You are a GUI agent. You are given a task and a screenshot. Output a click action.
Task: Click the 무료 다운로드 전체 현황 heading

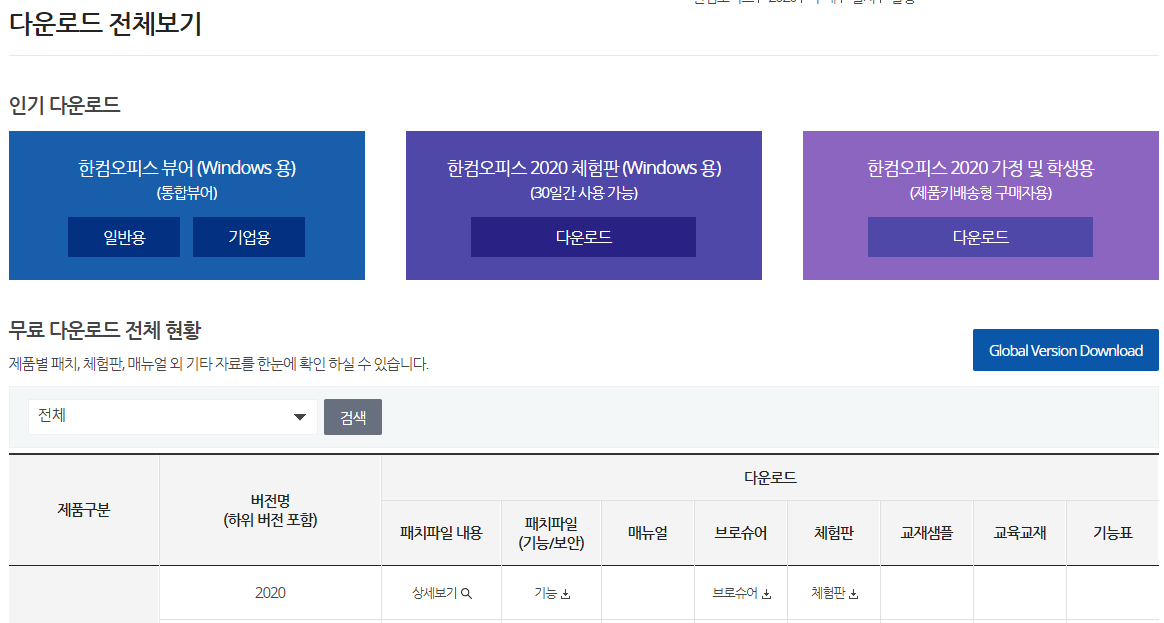[x=105, y=330]
